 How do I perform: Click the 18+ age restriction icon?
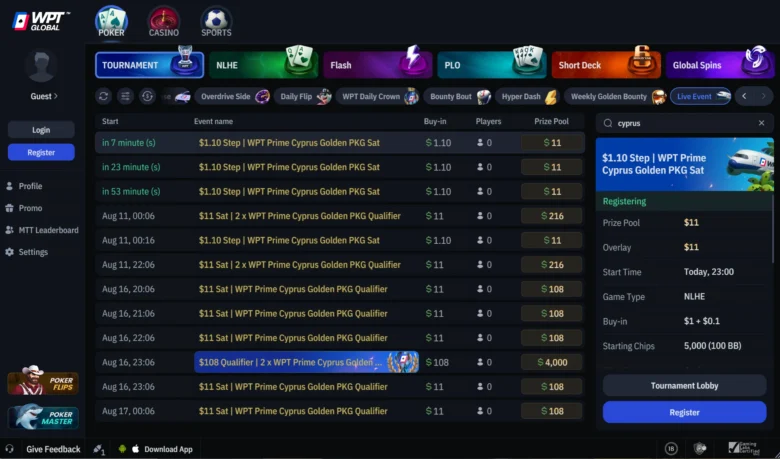tap(671, 449)
